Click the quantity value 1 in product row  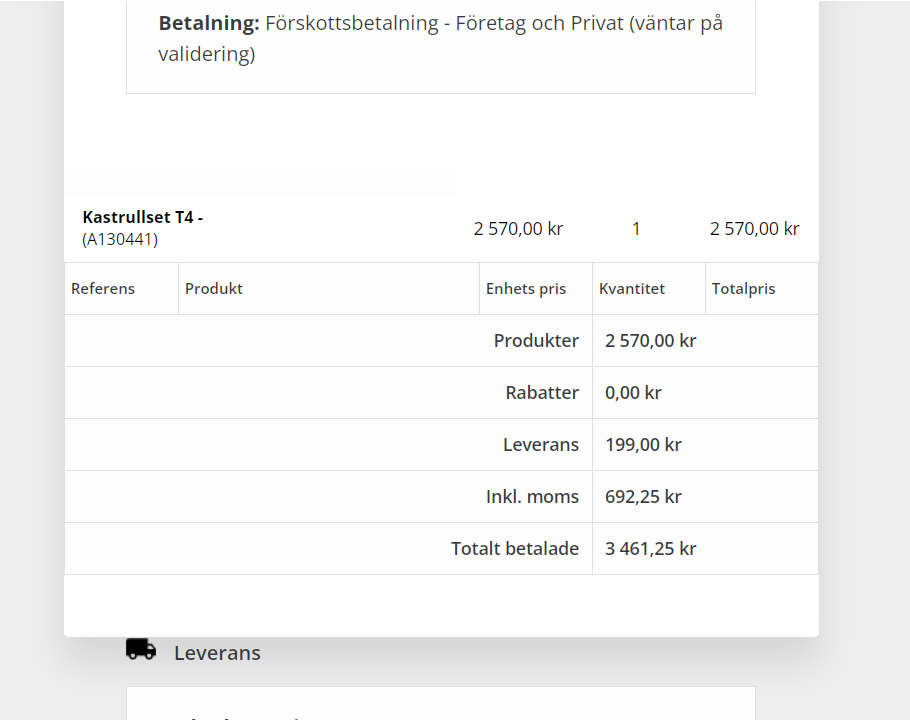click(636, 229)
